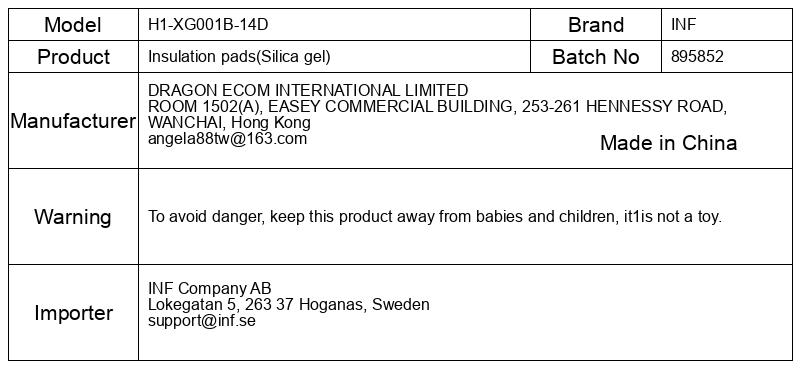Click the Batch No label

[x=595, y=57]
